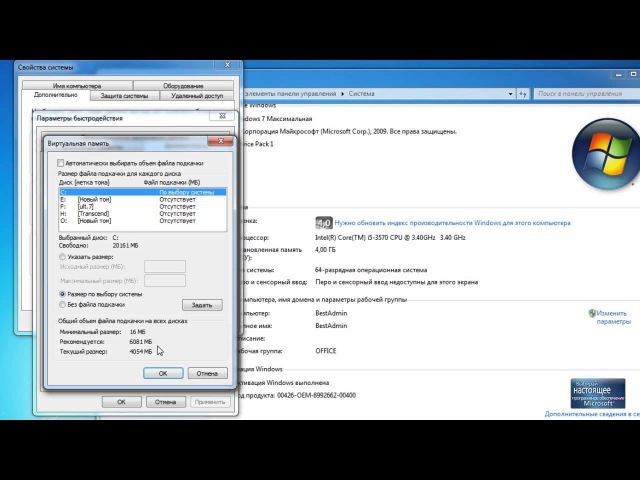This screenshot has width=640, height=480.
Task: Switch to the 'Удаленный доступ' tab
Action: (197, 96)
